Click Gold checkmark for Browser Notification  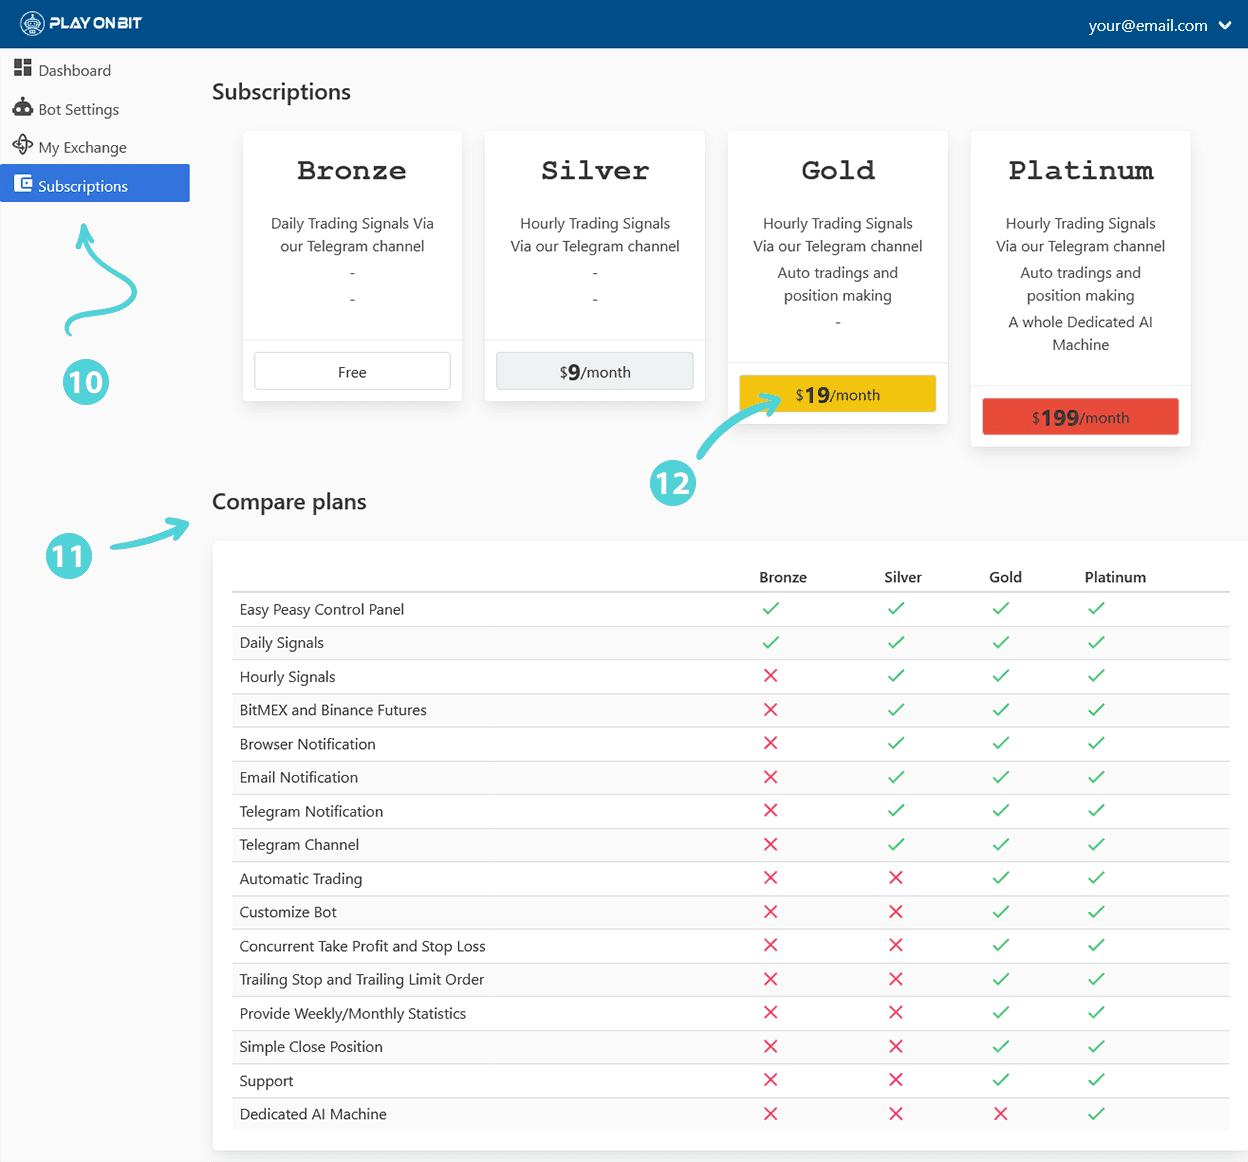(x=1001, y=743)
